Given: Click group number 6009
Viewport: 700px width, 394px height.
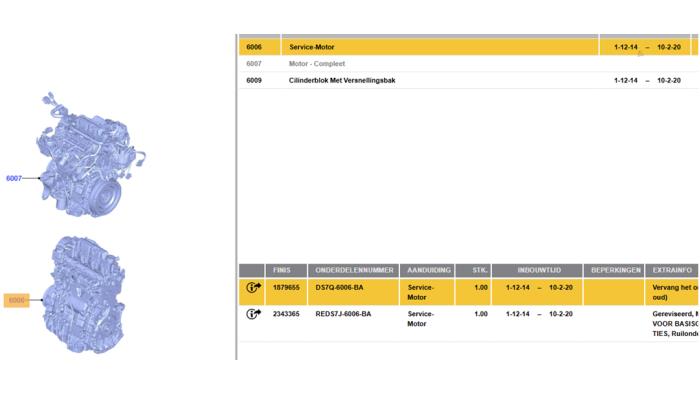Looking at the screenshot, I should click(254, 80).
